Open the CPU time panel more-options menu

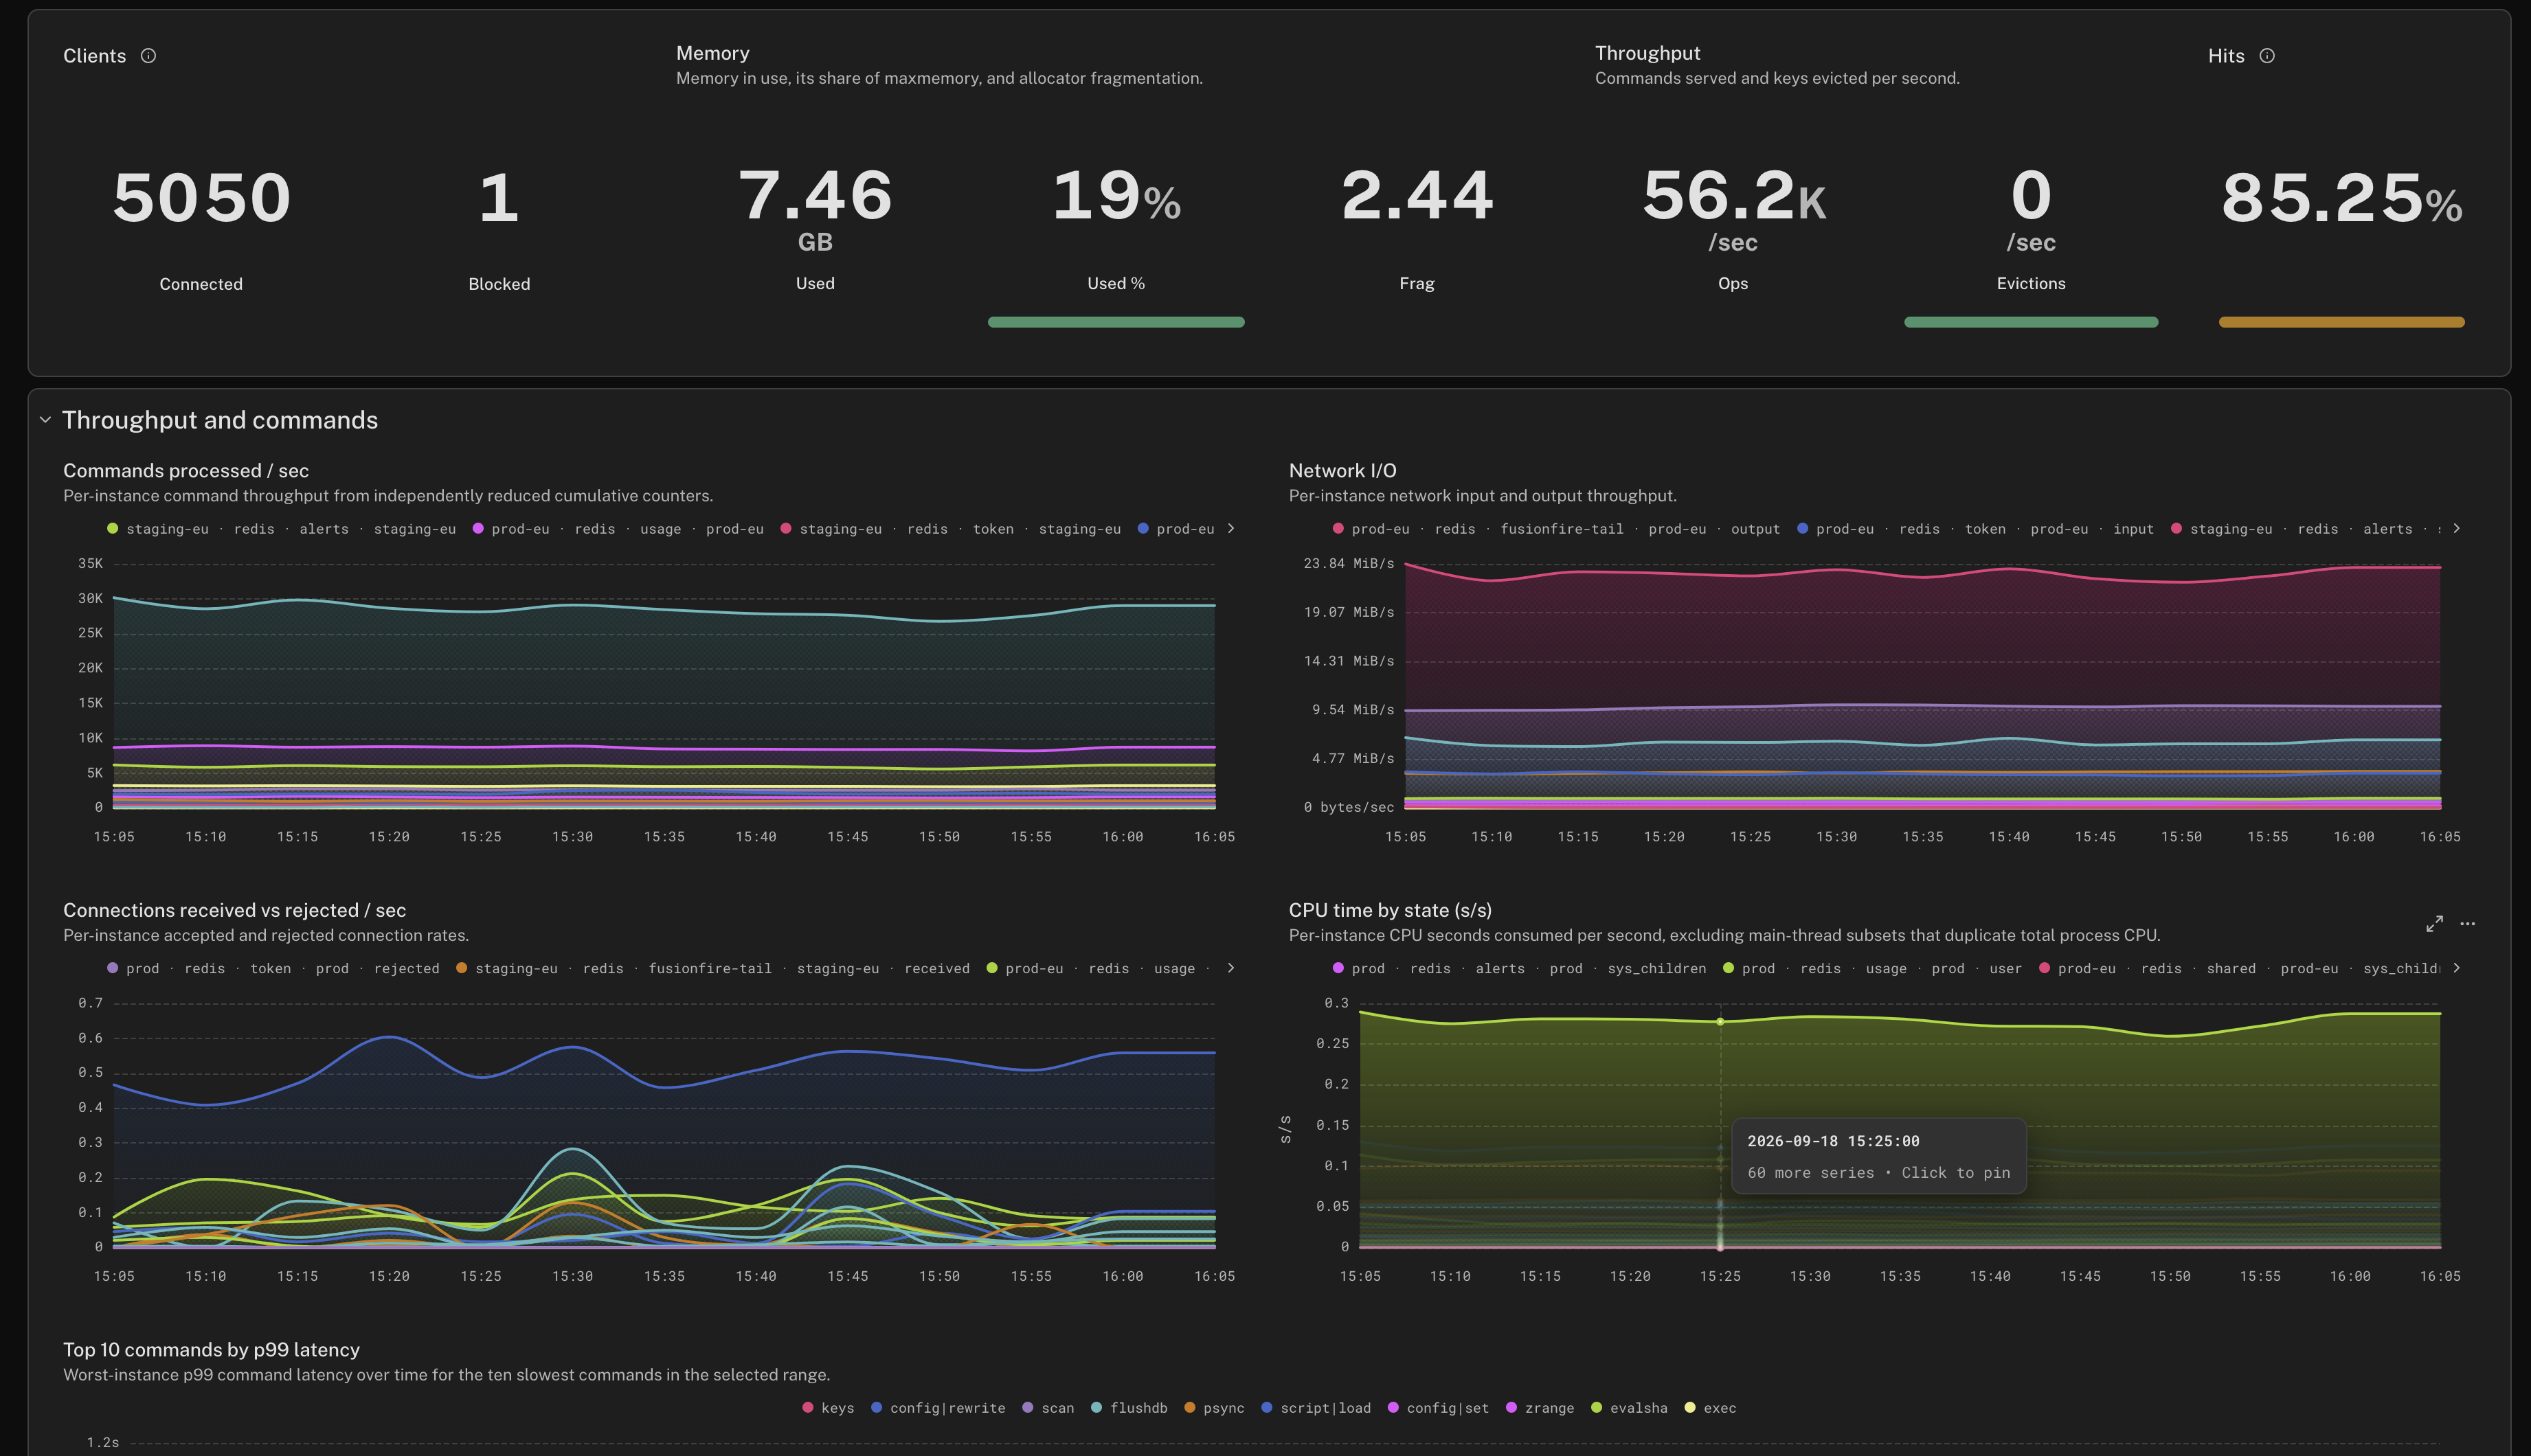(x=2468, y=924)
